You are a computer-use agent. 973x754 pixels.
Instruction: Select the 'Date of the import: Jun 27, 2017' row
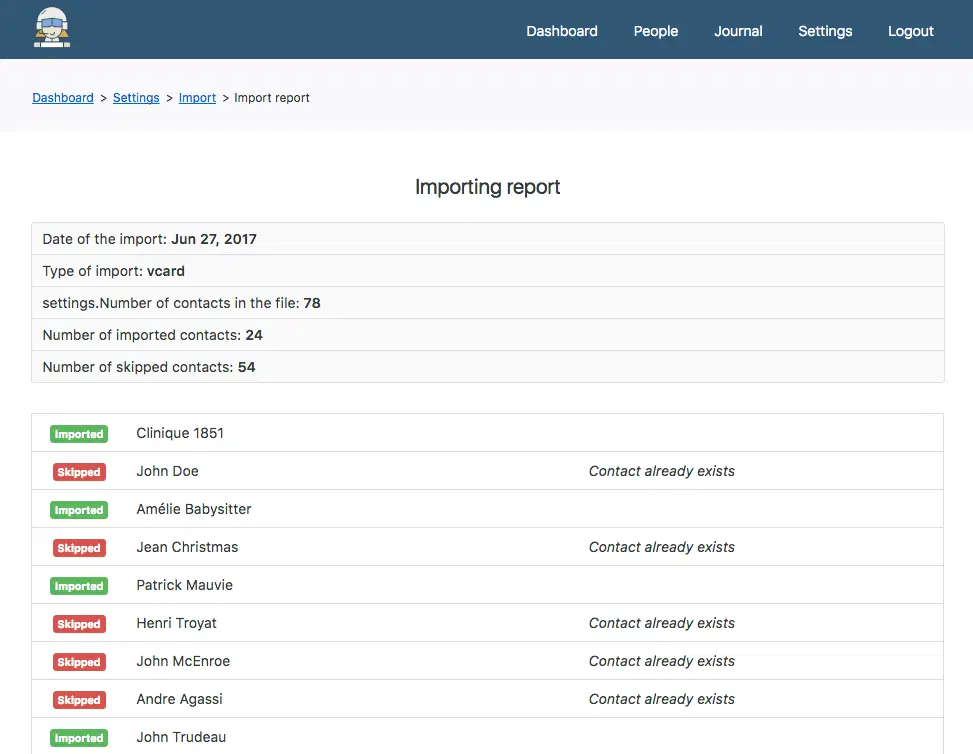click(x=488, y=239)
